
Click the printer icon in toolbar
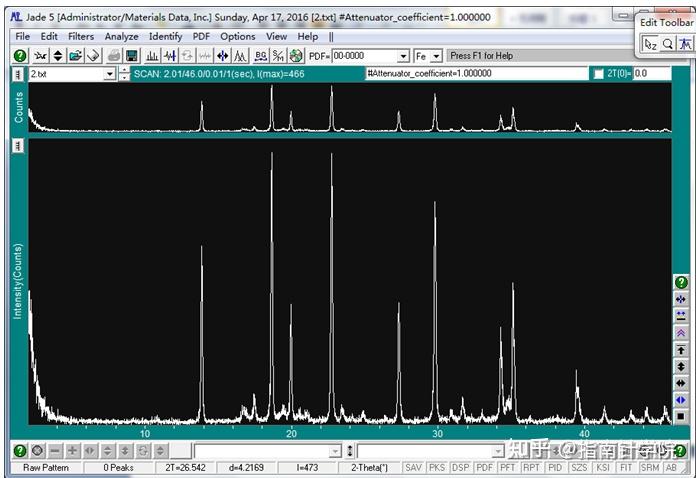click(114, 56)
